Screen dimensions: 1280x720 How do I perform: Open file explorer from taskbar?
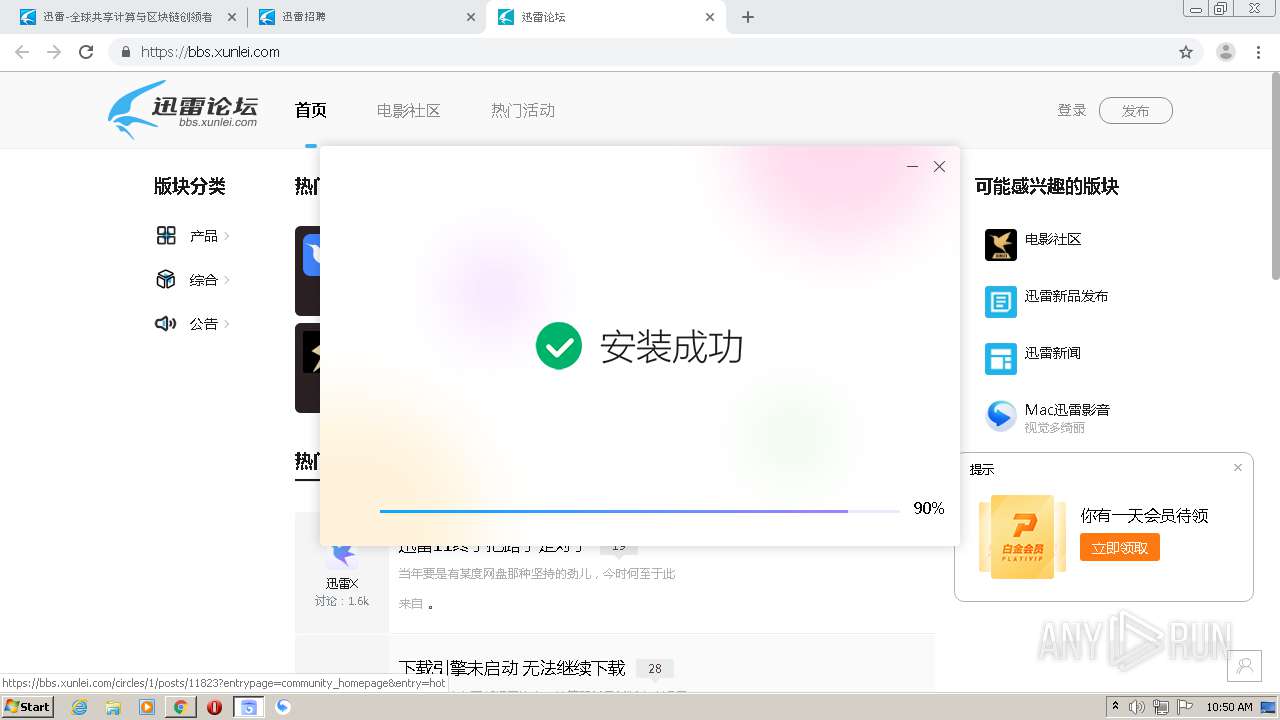tap(113, 707)
